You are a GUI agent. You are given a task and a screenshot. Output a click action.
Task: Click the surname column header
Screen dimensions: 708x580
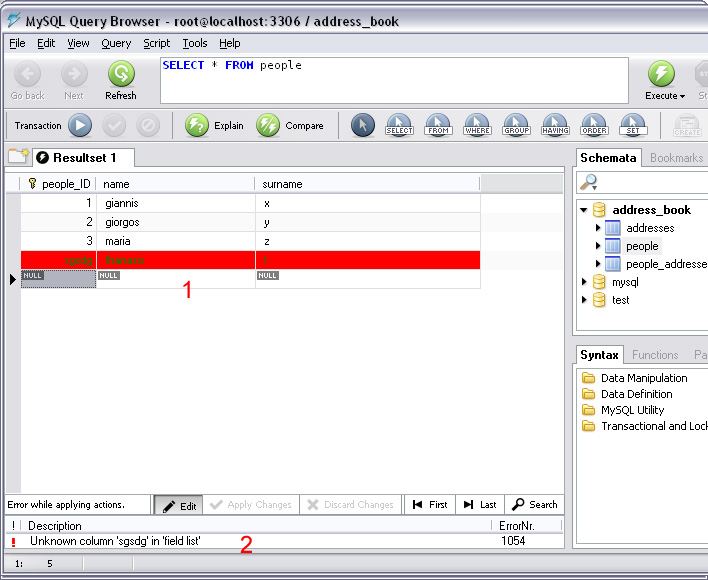coord(367,184)
